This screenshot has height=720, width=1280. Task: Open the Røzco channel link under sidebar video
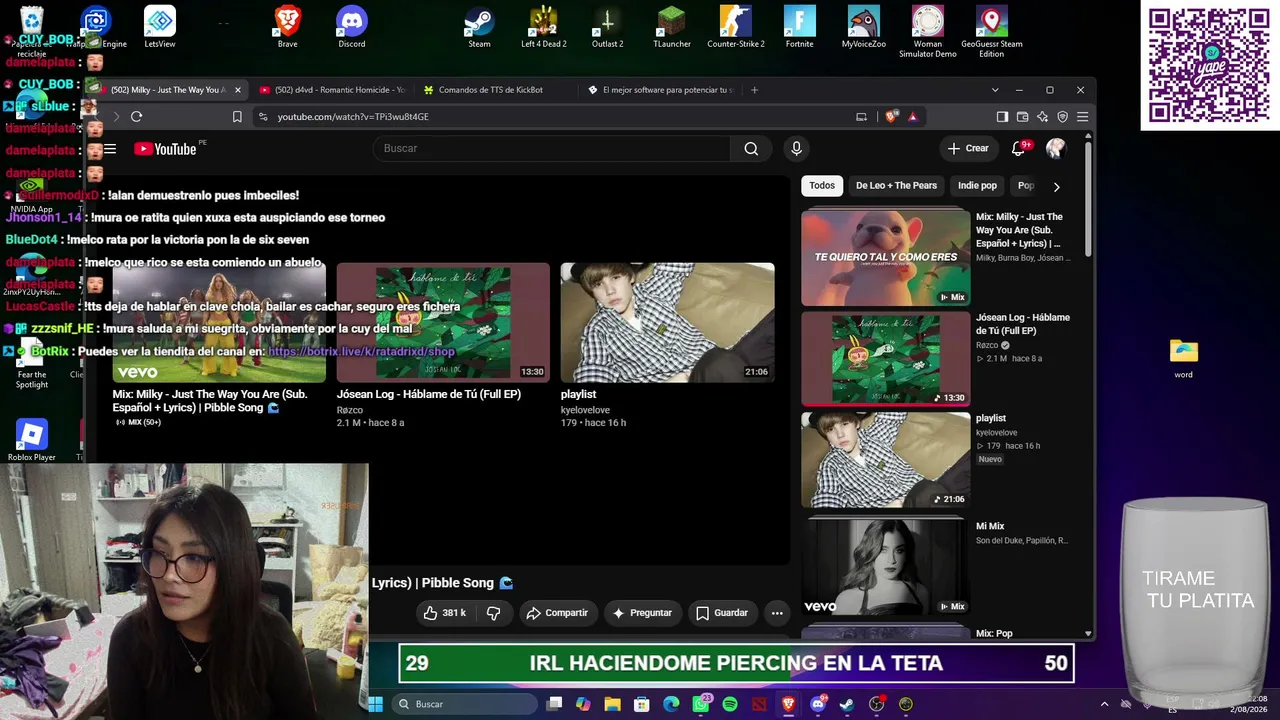[x=987, y=345]
